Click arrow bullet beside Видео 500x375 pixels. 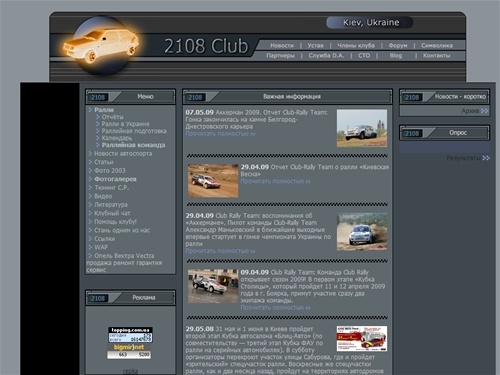[x=90, y=196]
